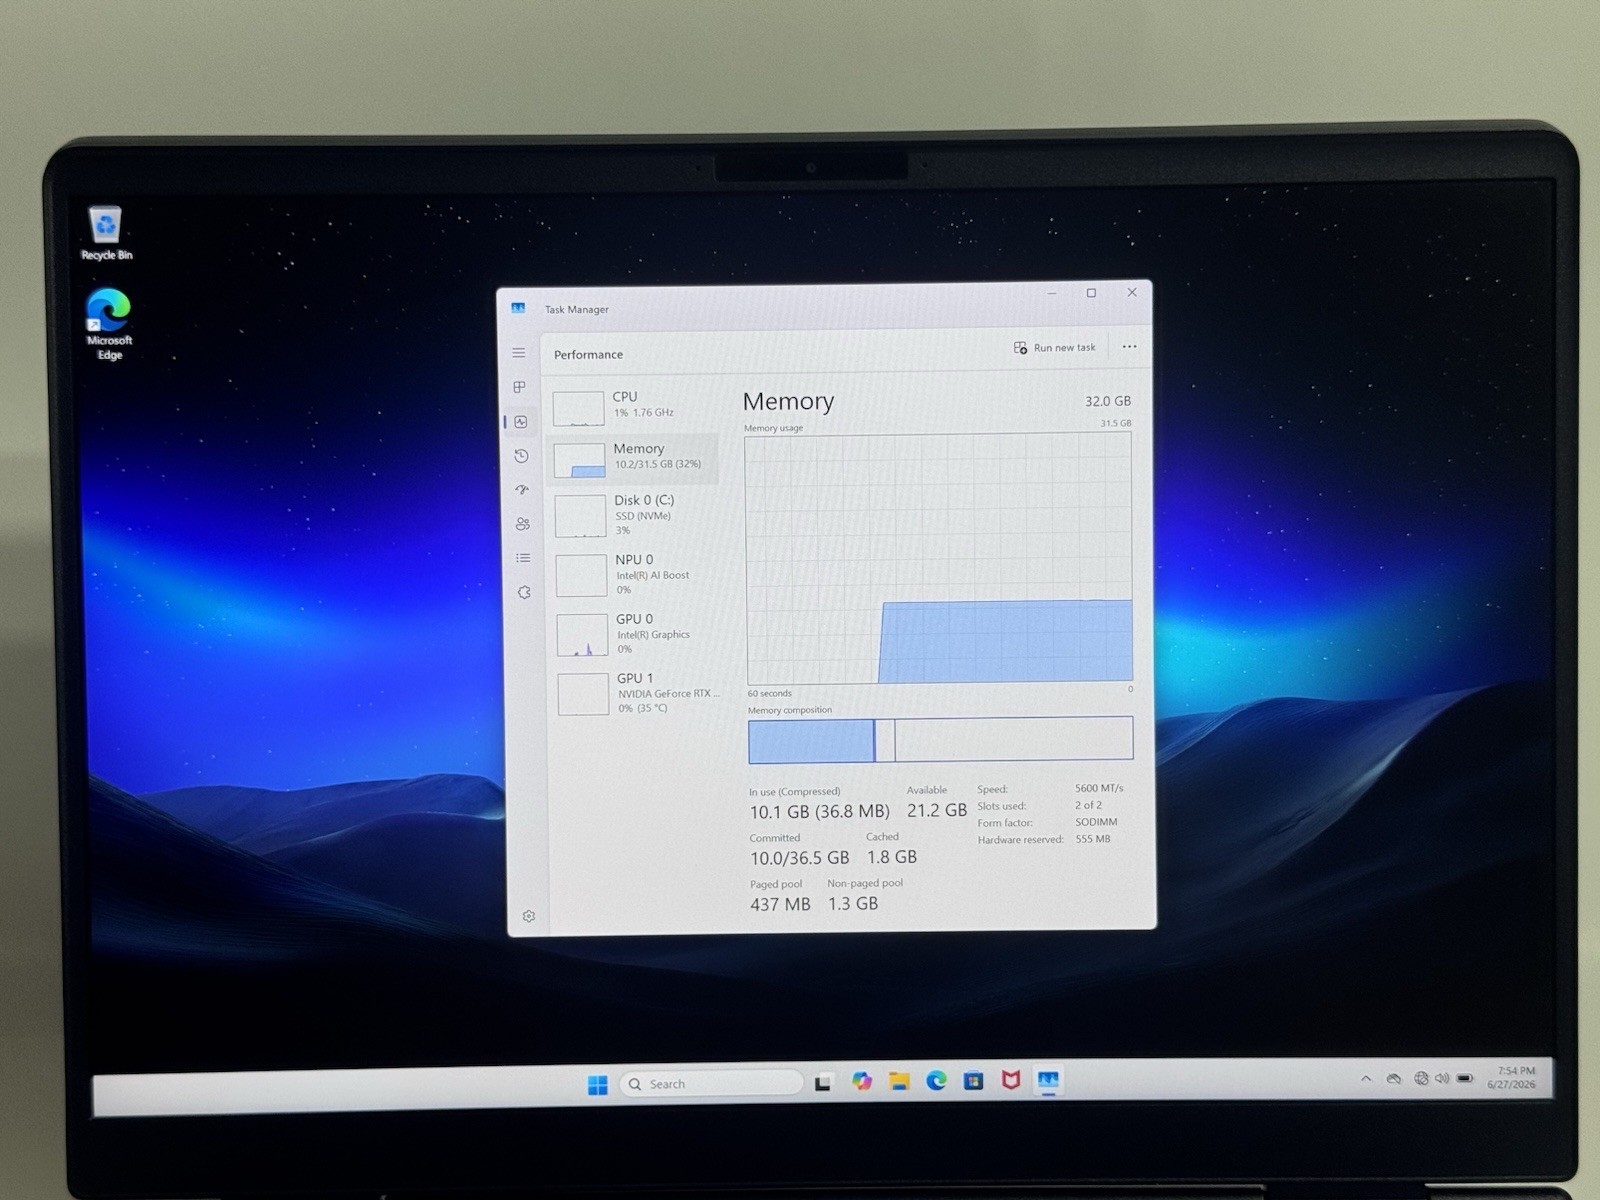Click Run new task button
Image resolution: width=1600 pixels, height=1200 pixels.
(x=1055, y=348)
